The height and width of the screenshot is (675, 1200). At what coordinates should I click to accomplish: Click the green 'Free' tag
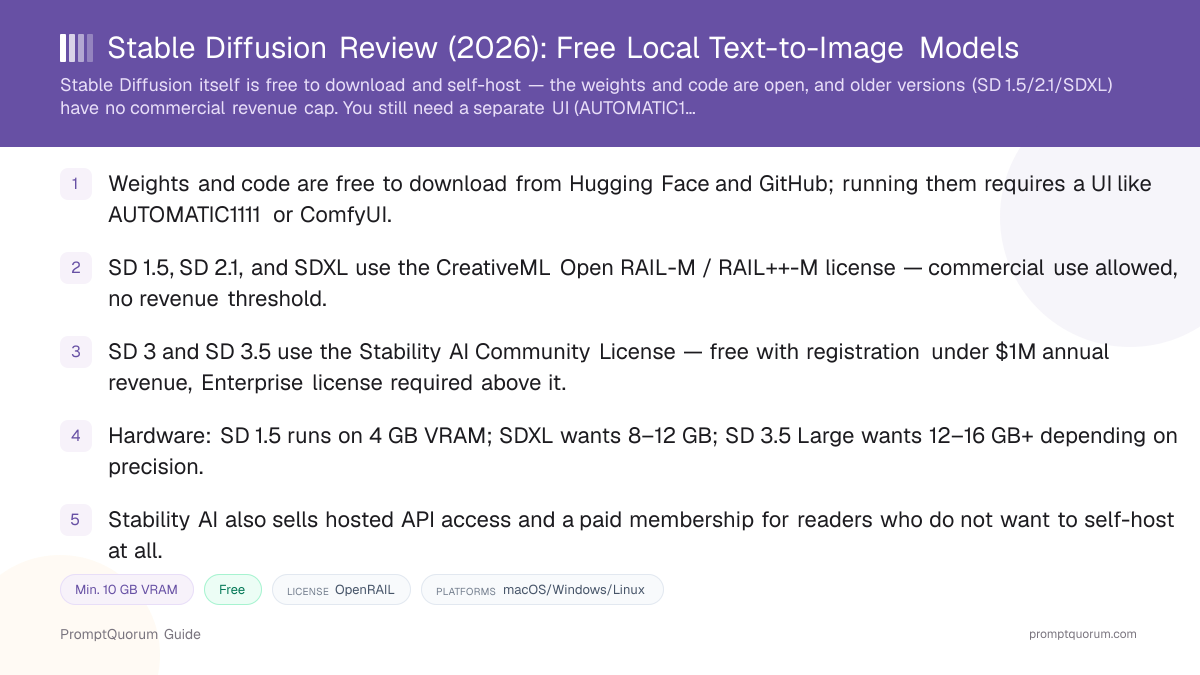233,590
